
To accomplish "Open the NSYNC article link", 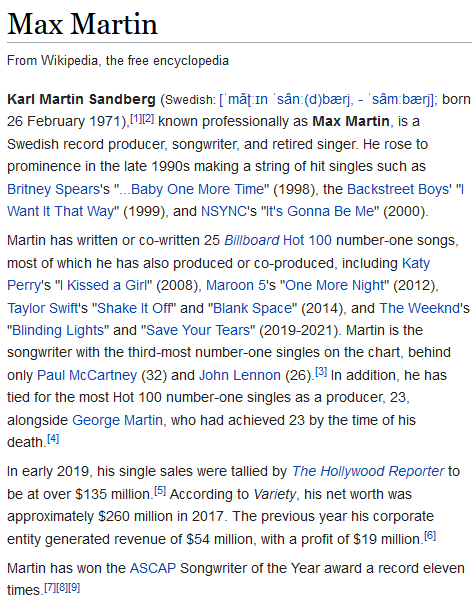I will coord(223,212).
